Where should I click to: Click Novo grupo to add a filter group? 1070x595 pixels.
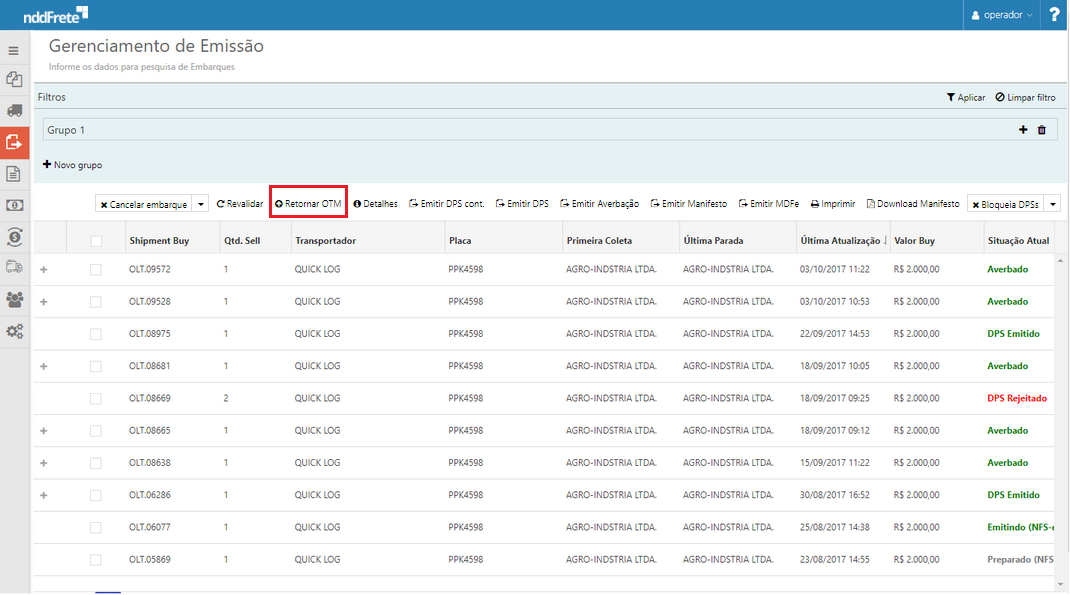click(x=72, y=165)
